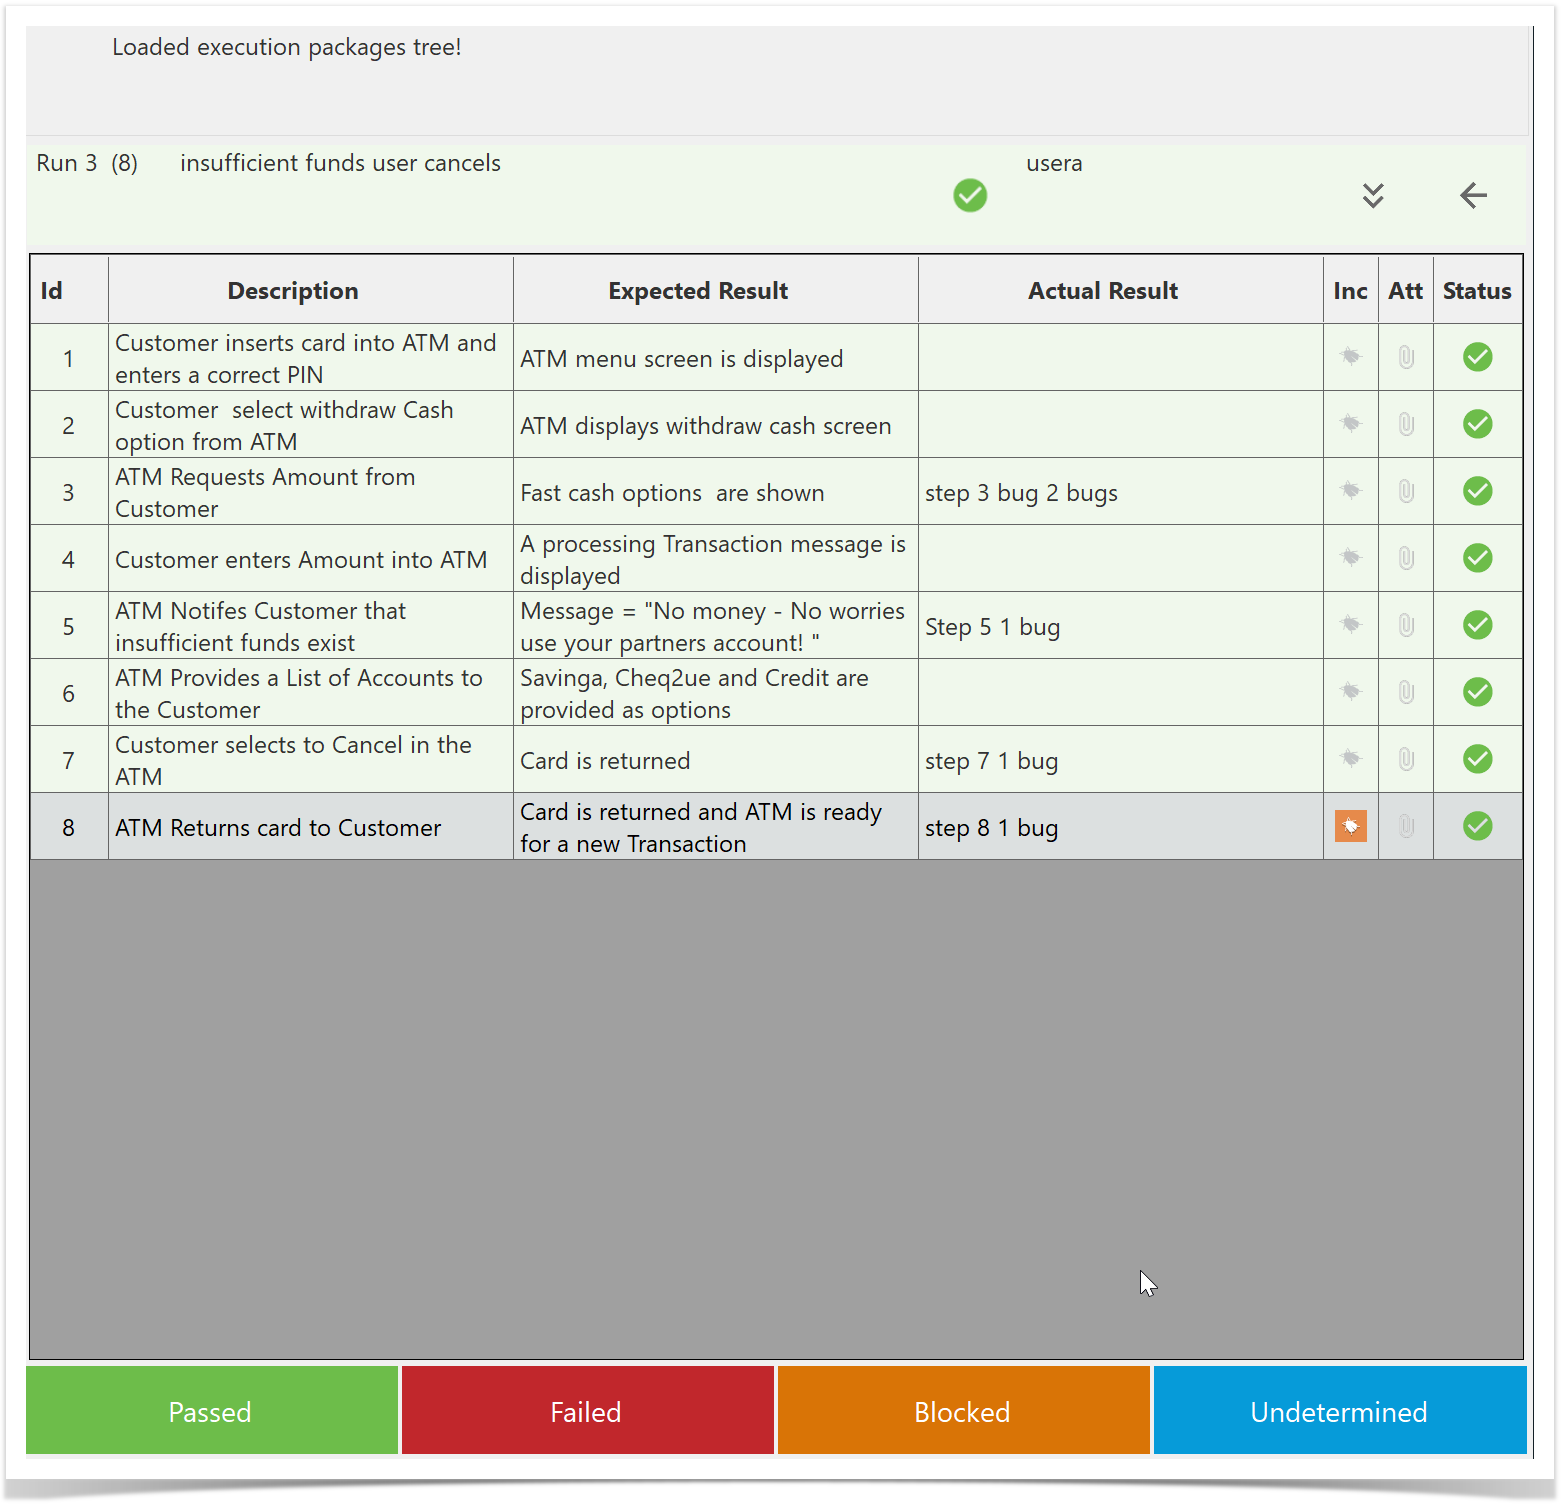The height and width of the screenshot is (1508, 1568).
Task: Open the attachment paperclip for step 6
Action: coord(1405,692)
